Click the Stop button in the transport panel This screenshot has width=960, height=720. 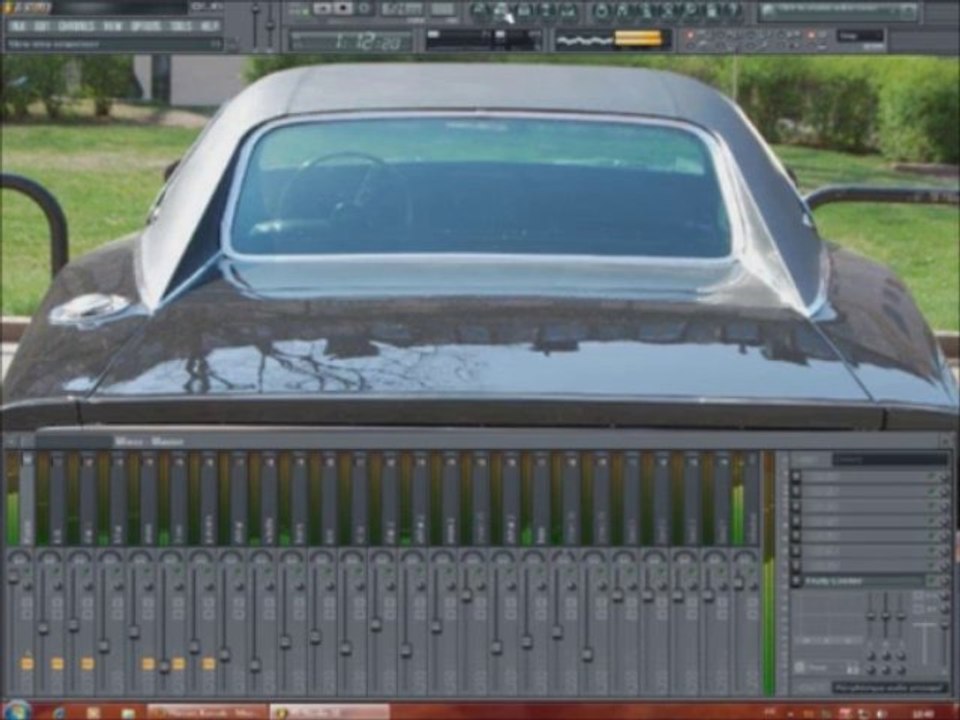click(x=342, y=9)
